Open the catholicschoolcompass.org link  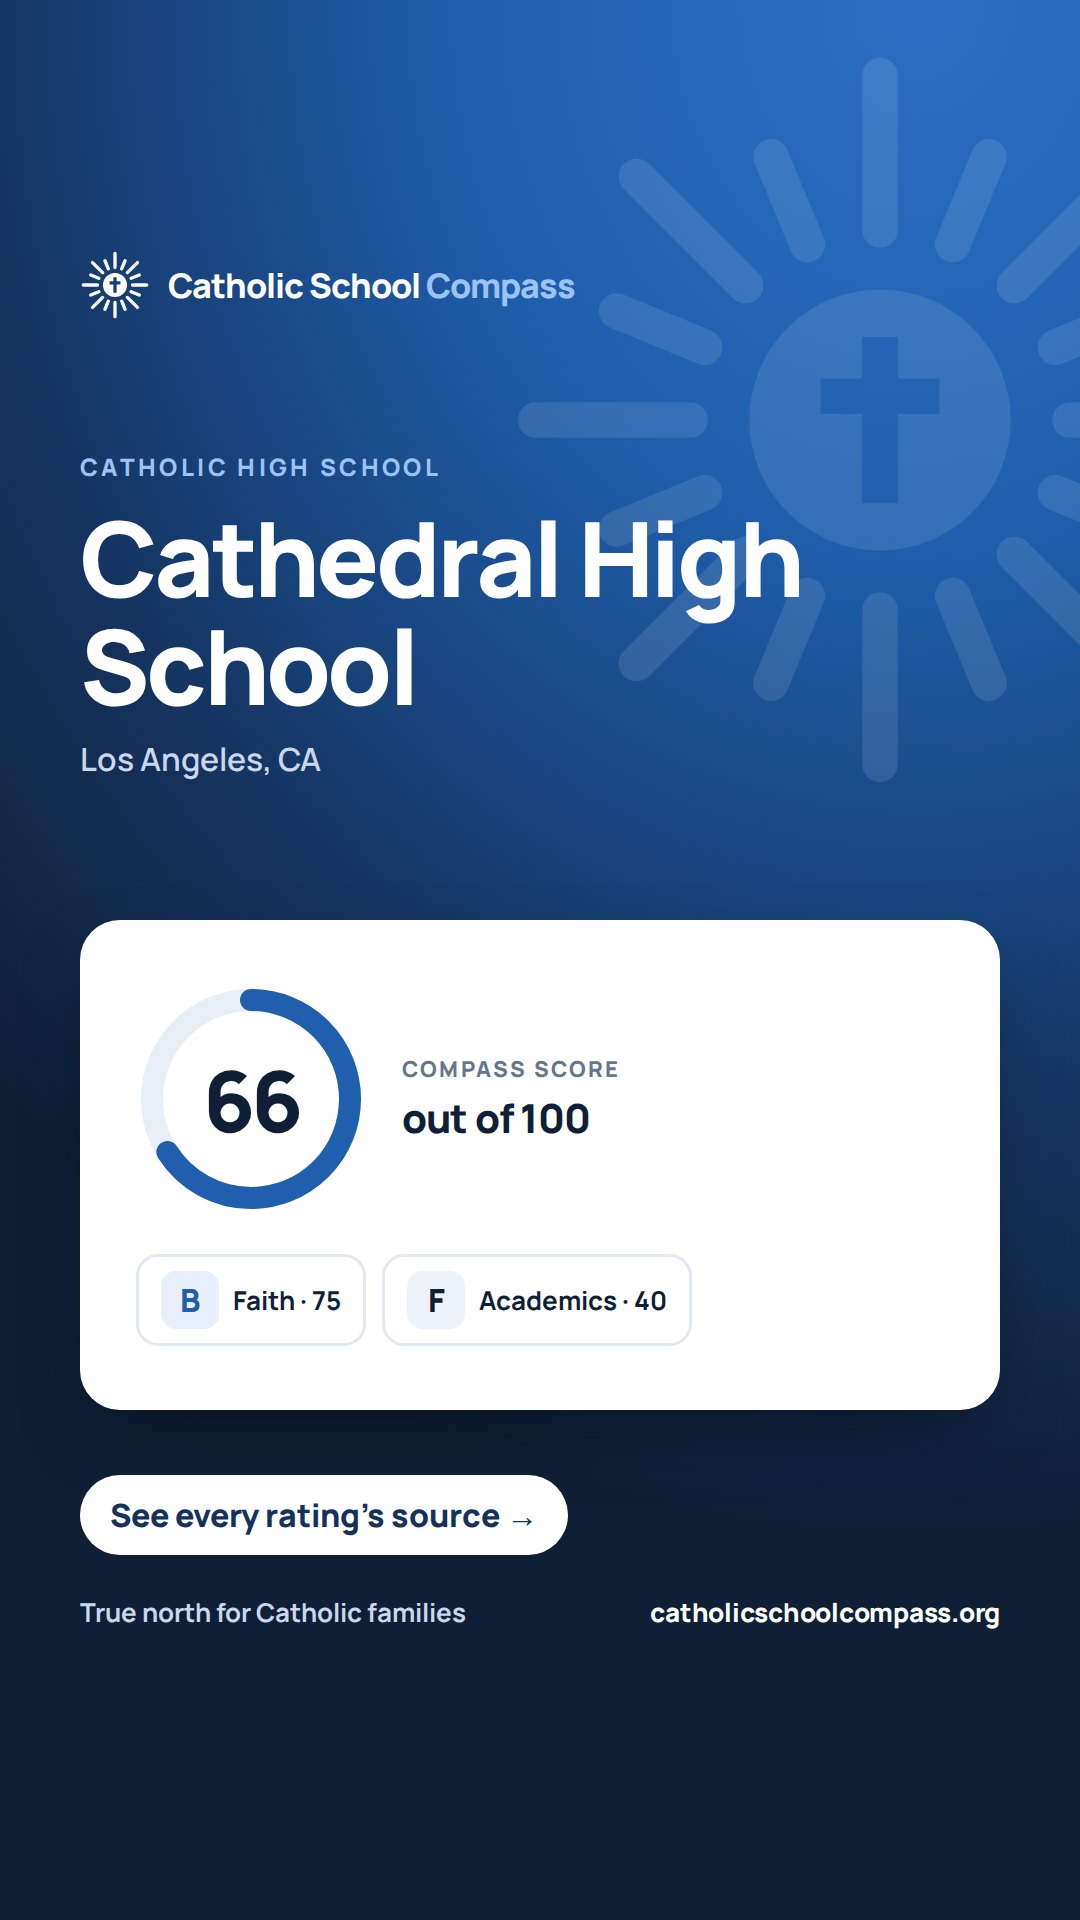pyautogui.click(x=825, y=1613)
